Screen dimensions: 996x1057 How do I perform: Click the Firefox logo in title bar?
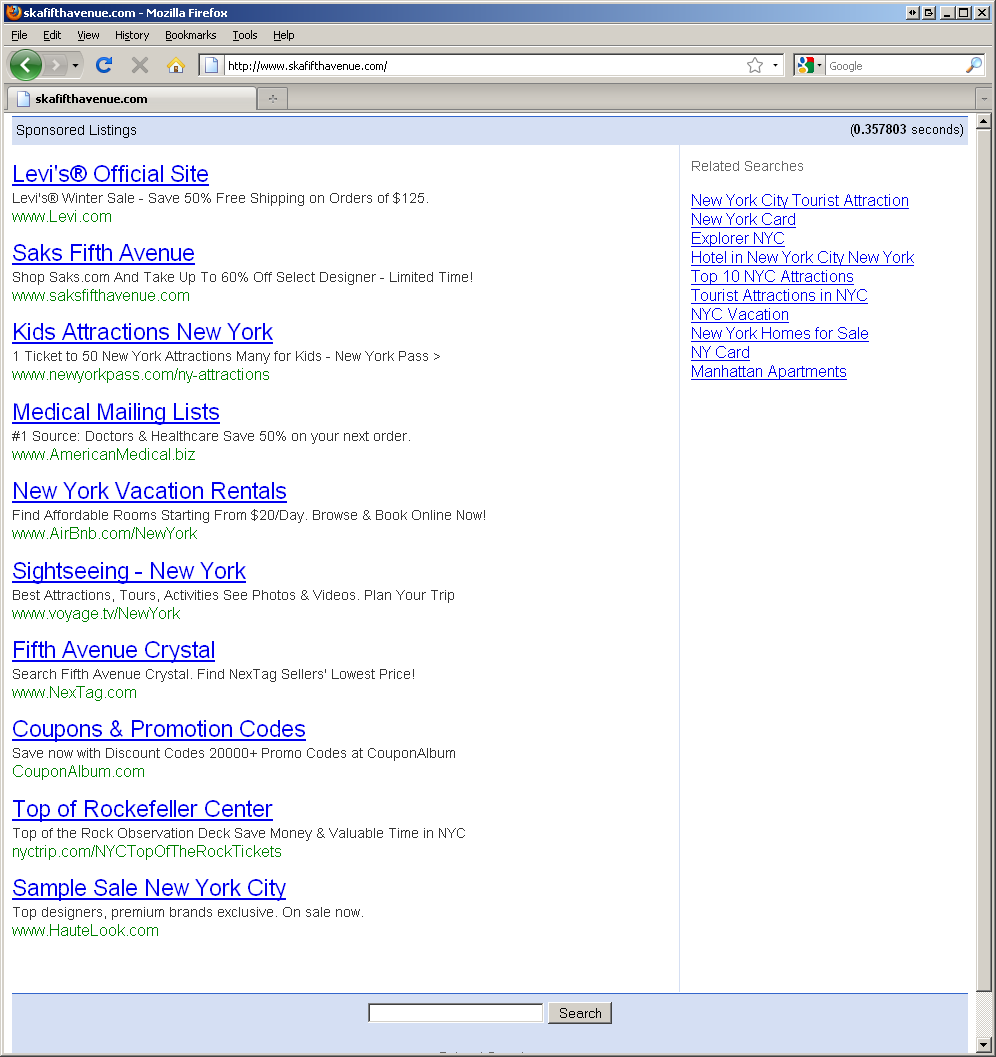pyautogui.click(x=13, y=12)
